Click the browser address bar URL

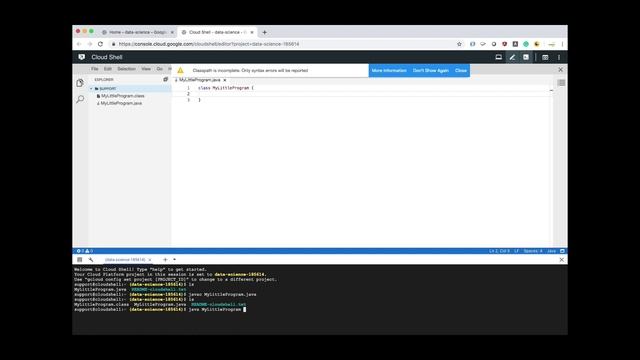point(209,44)
